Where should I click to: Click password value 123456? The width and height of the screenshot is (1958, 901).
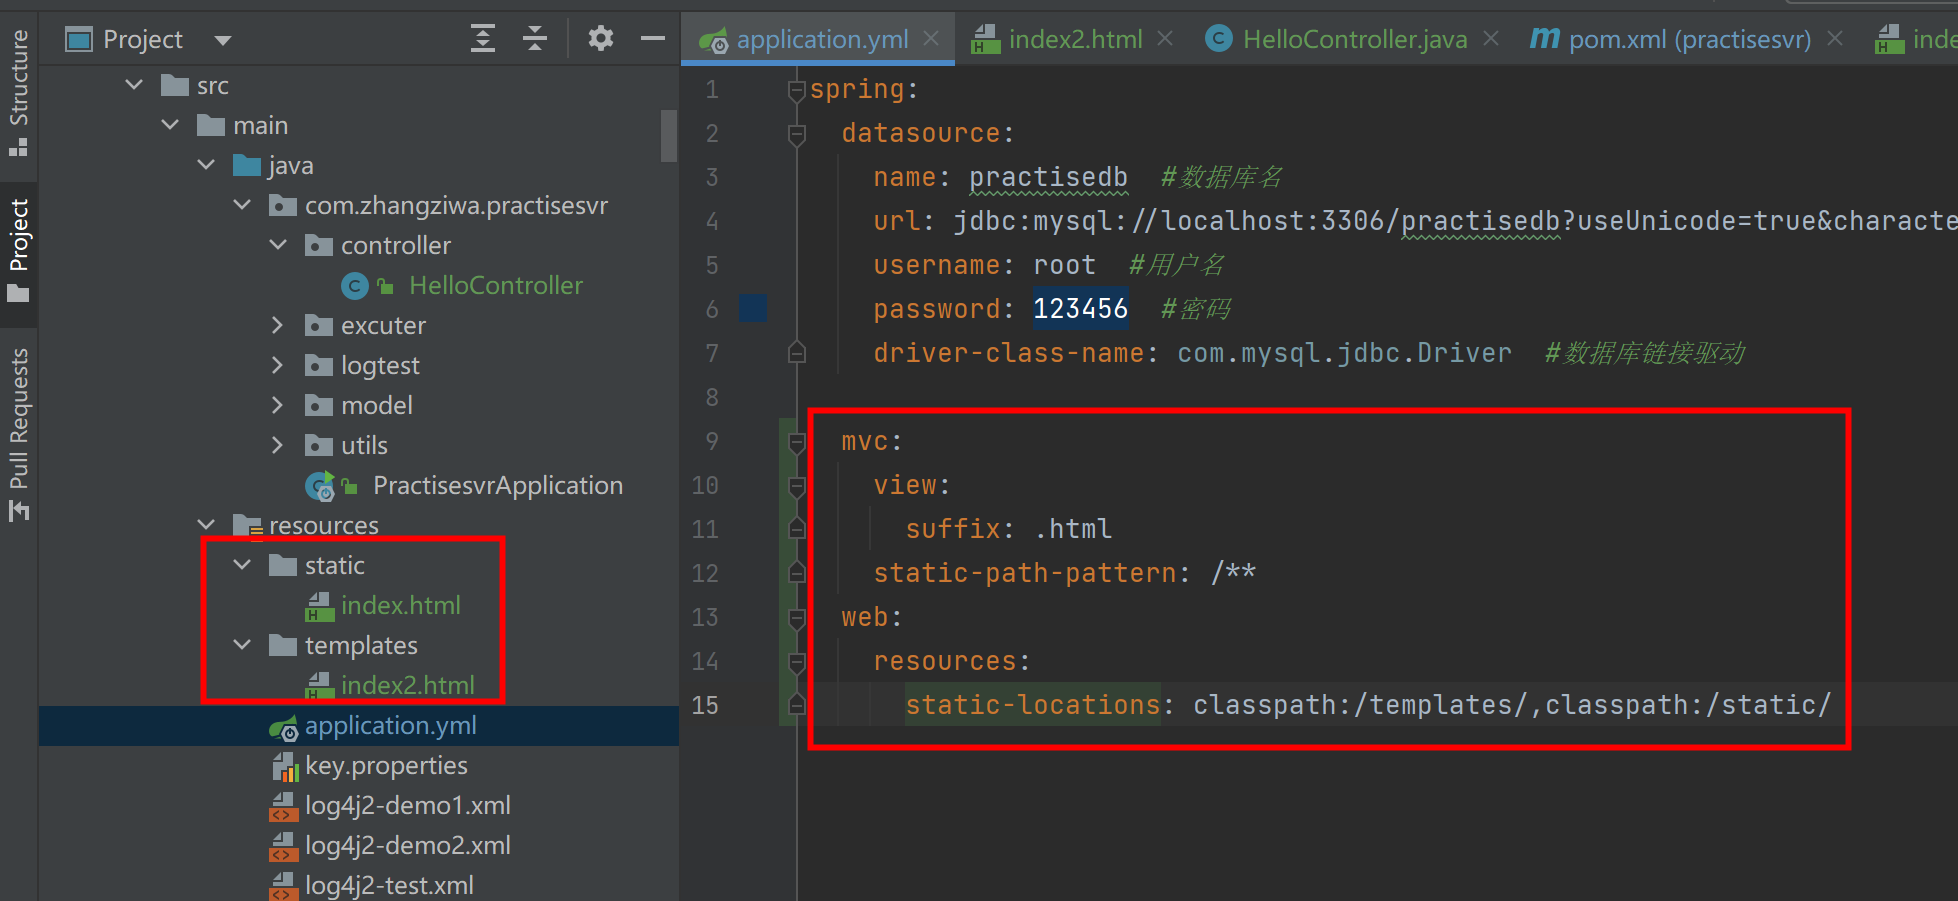coord(1080,309)
